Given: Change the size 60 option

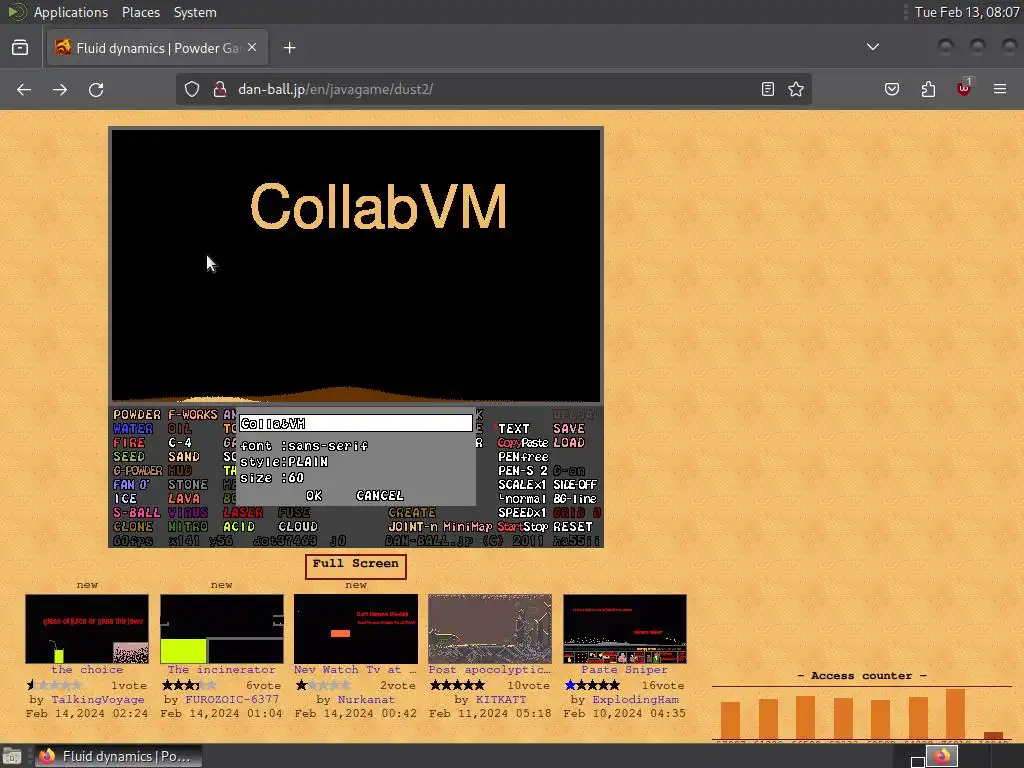Looking at the screenshot, I should [x=272, y=478].
